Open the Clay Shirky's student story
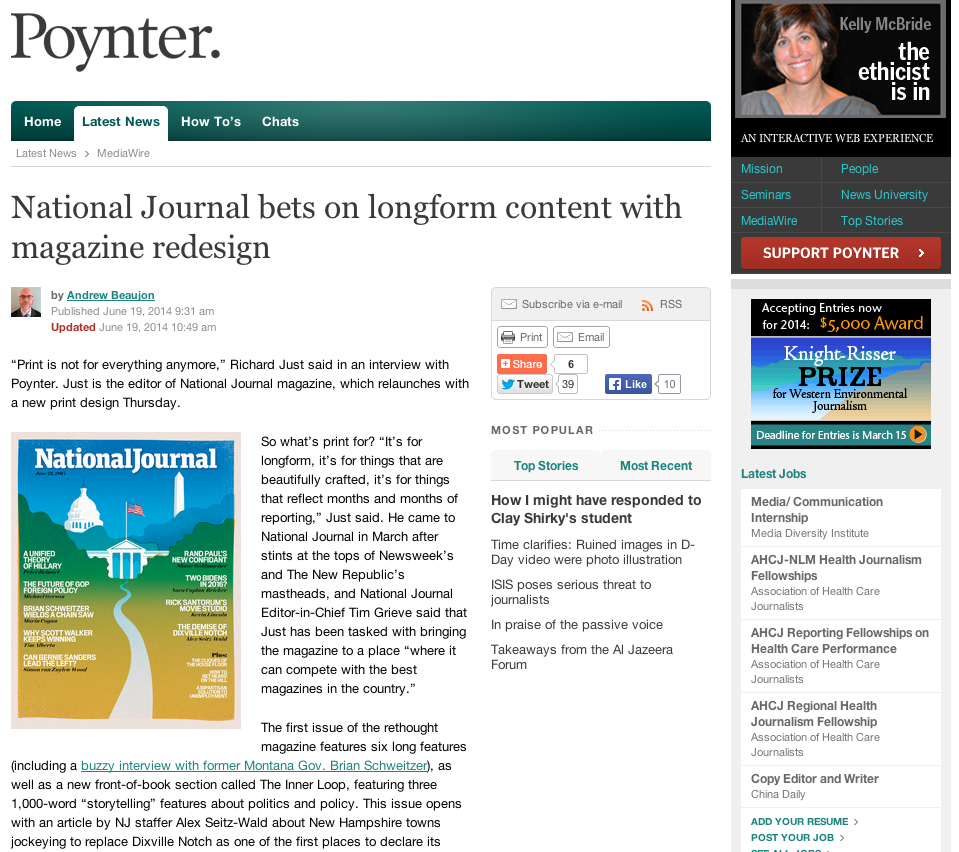This screenshot has height=852, width=959. click(x=596, y=509)
